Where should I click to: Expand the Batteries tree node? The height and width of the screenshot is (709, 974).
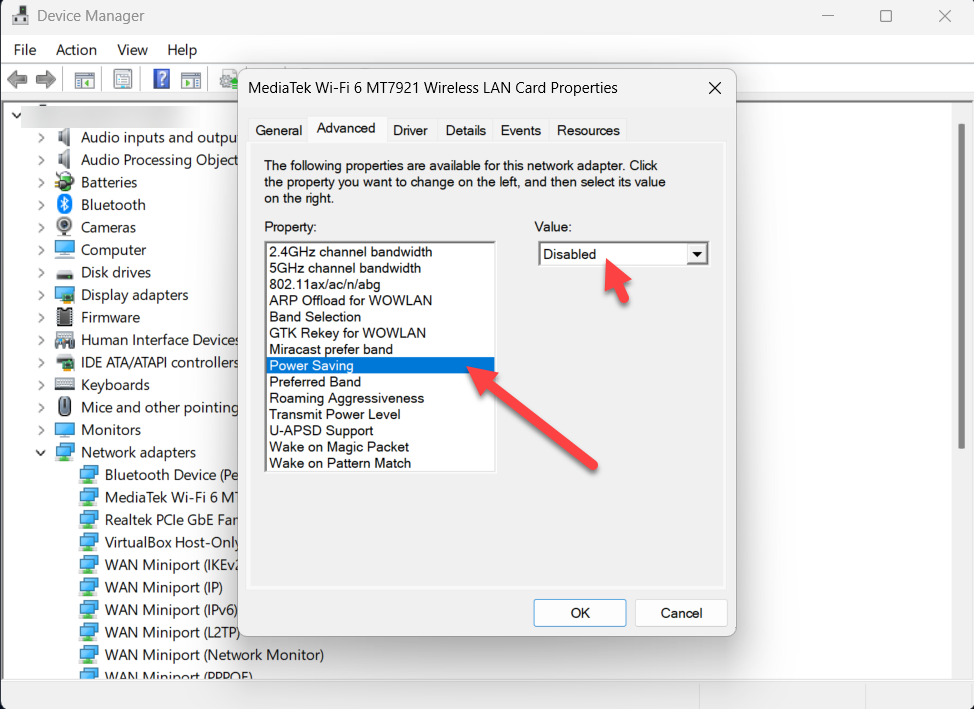(x=41, y=182)
